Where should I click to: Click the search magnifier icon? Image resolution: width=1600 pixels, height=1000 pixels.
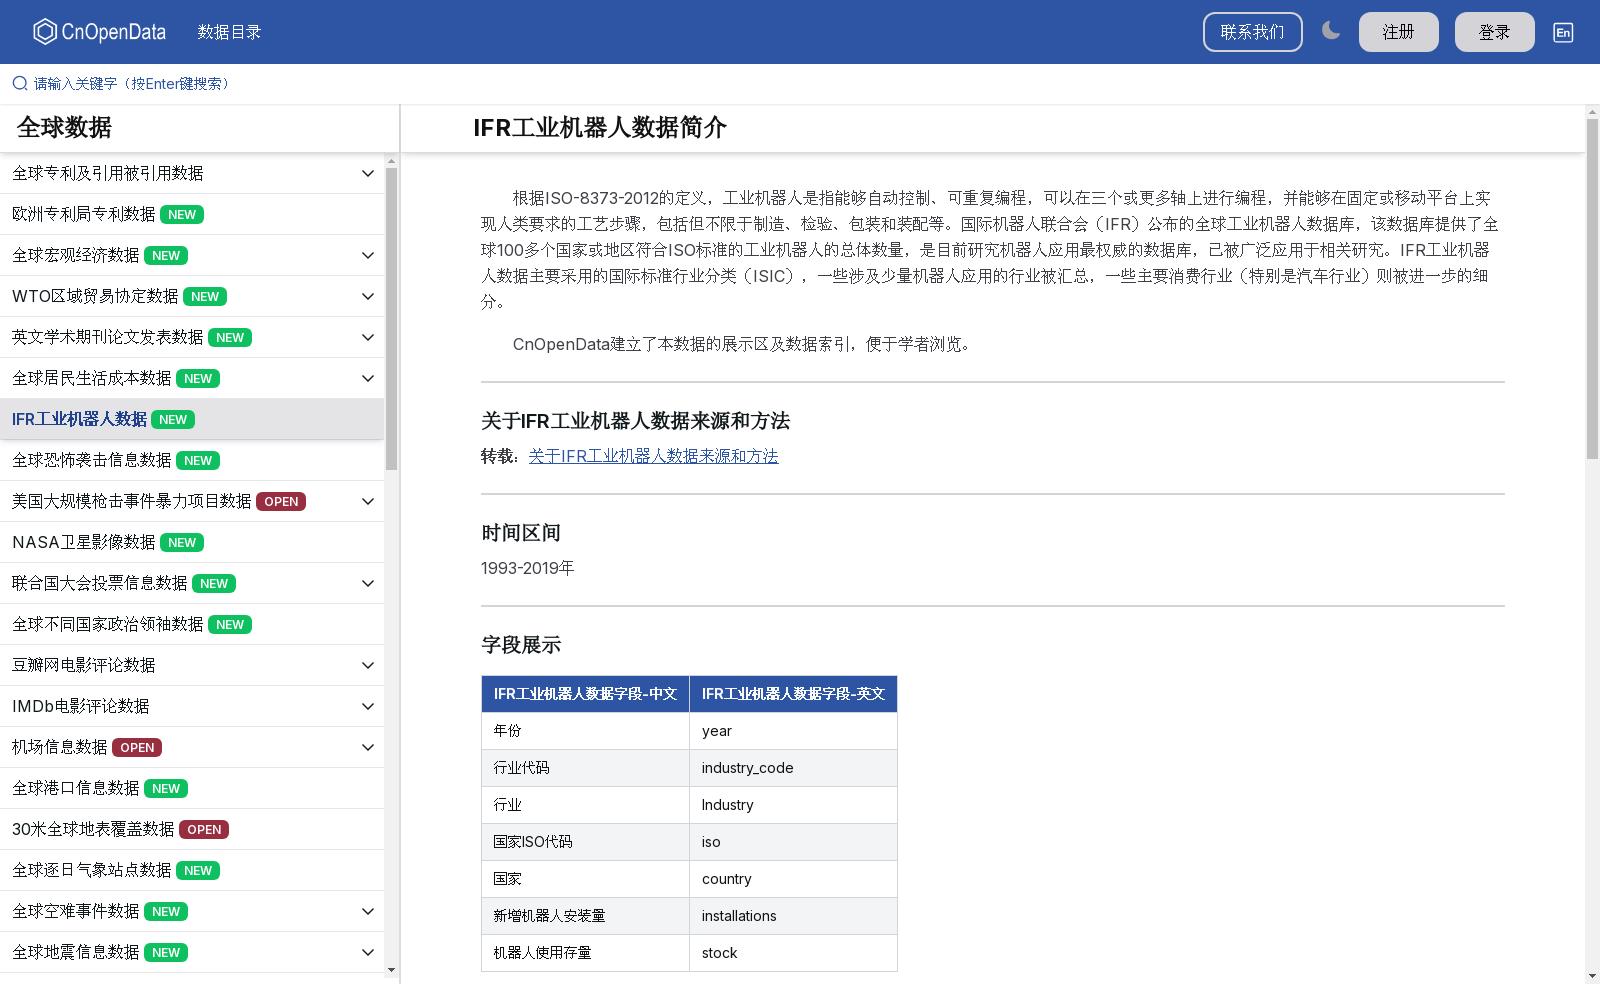point(20,83)
